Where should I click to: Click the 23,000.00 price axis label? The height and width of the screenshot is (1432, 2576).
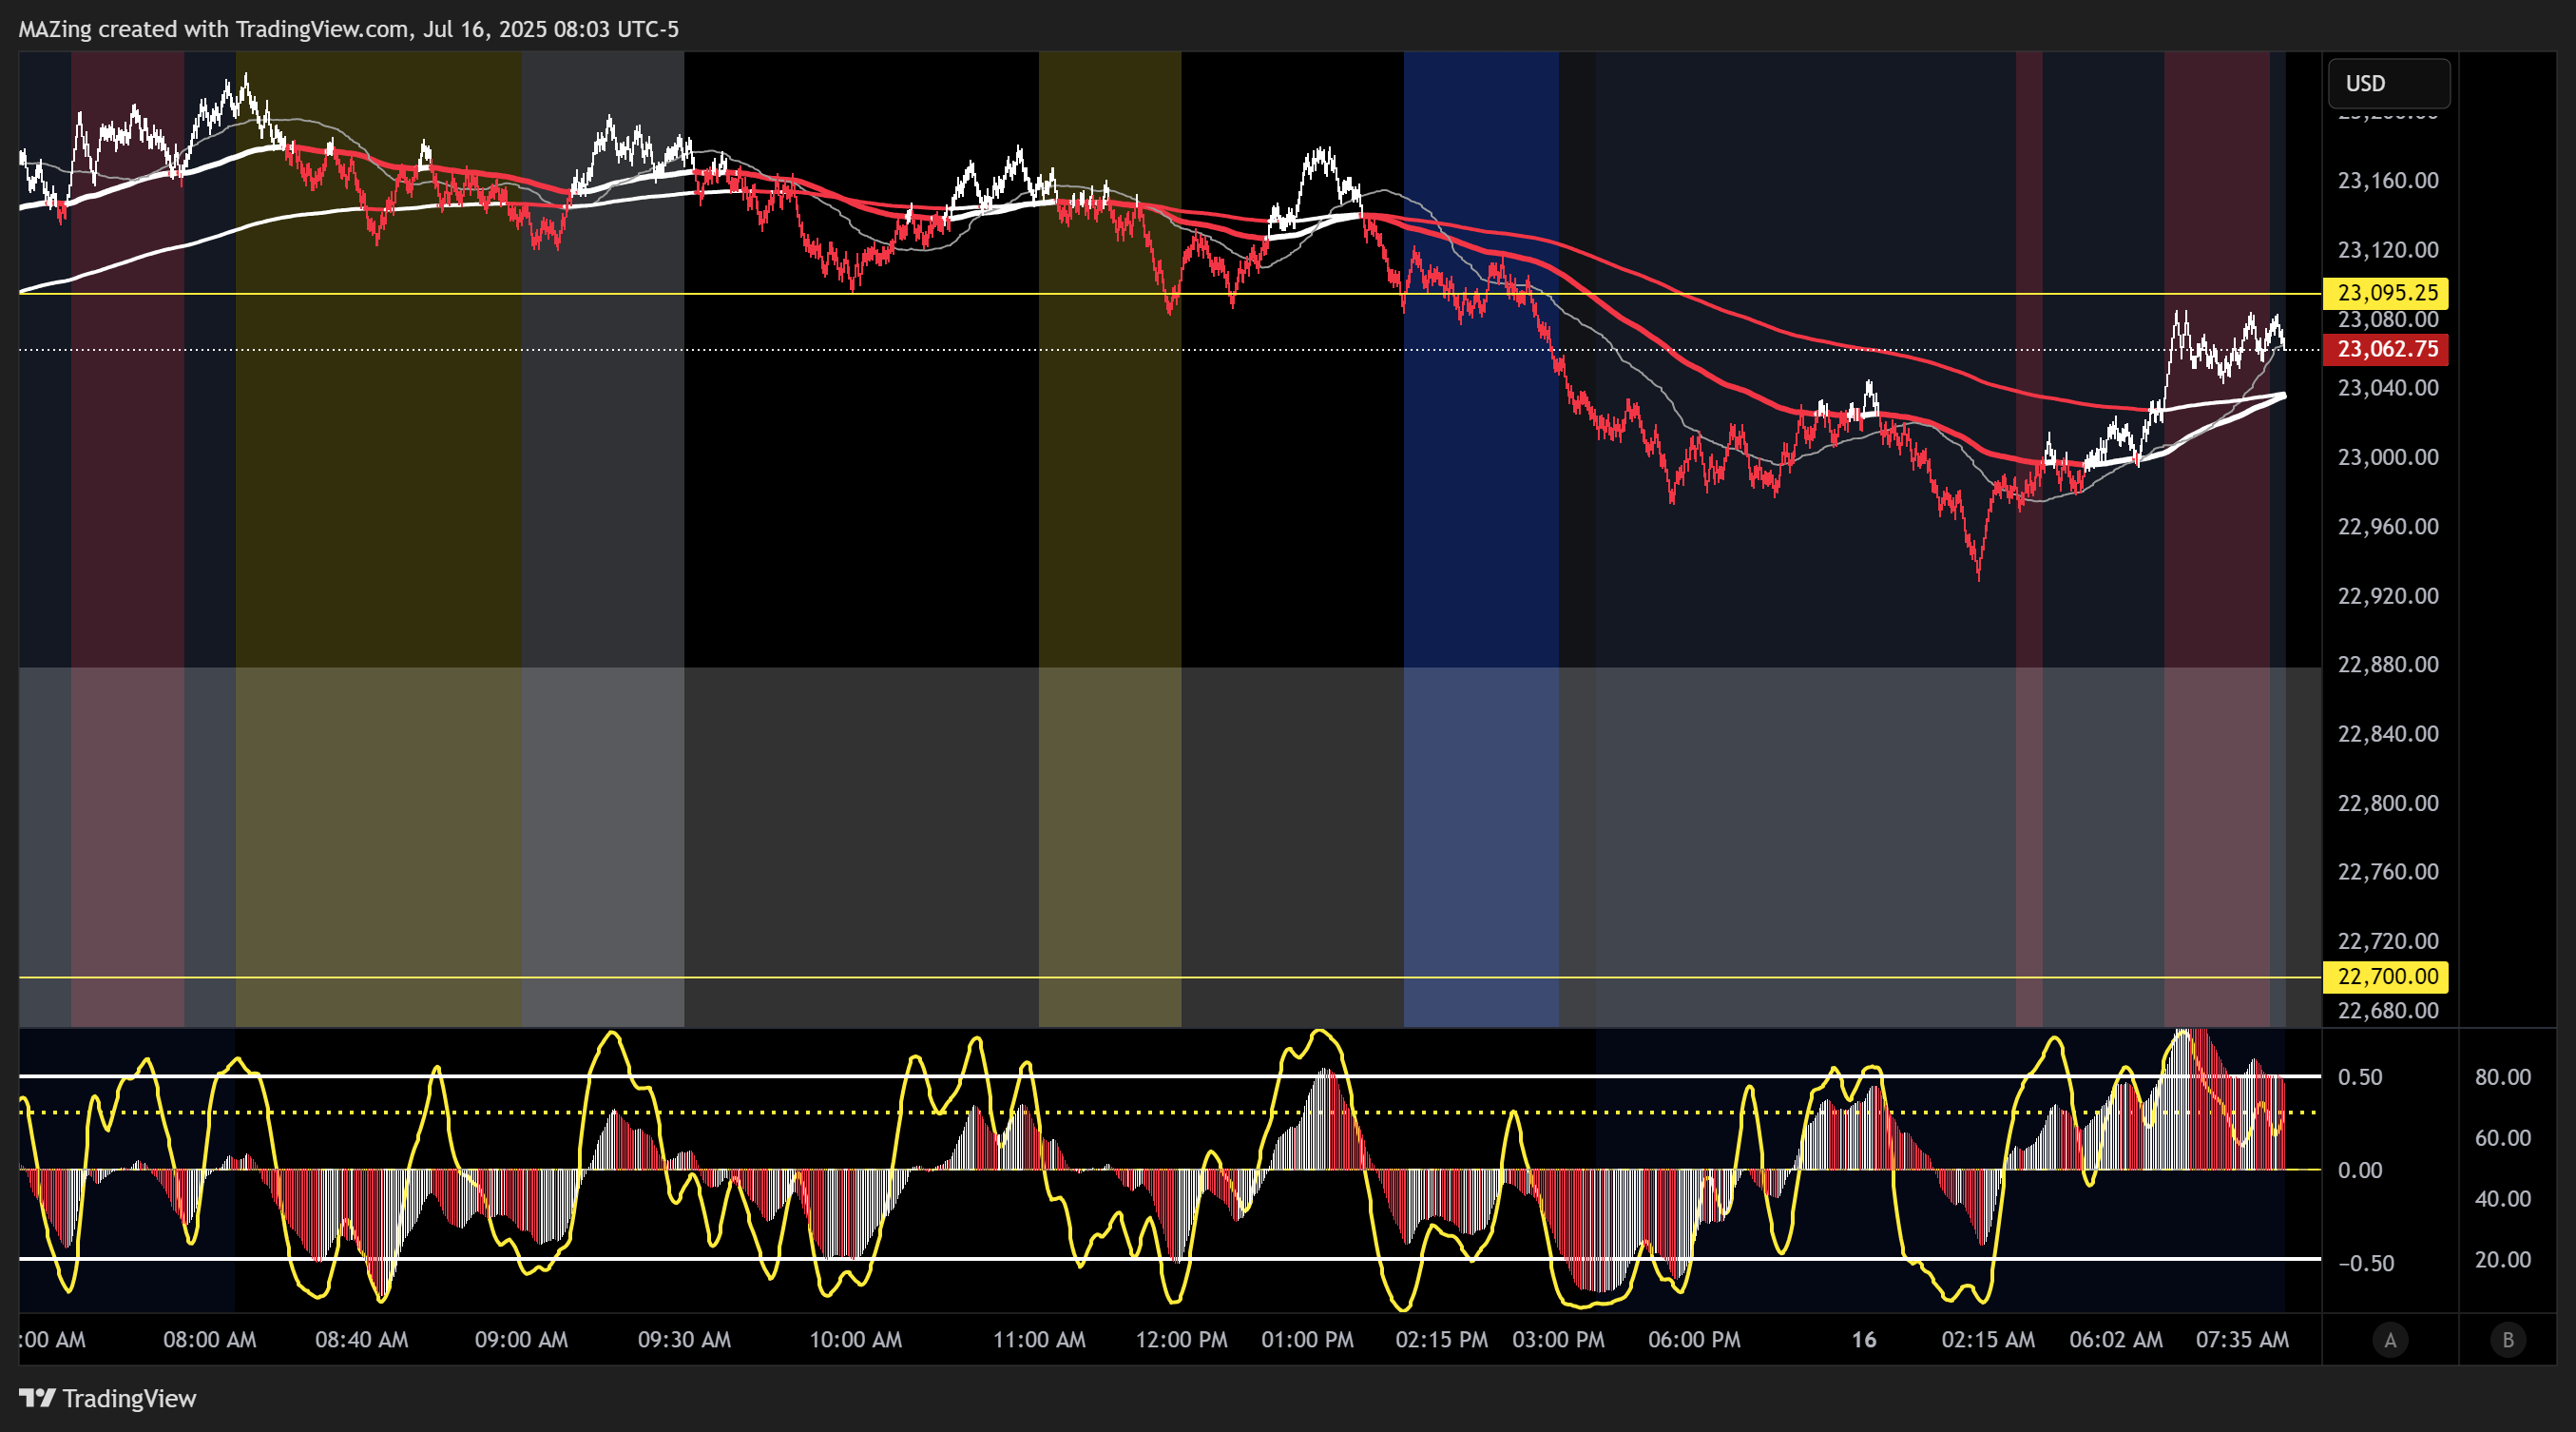coord(2387,457)
